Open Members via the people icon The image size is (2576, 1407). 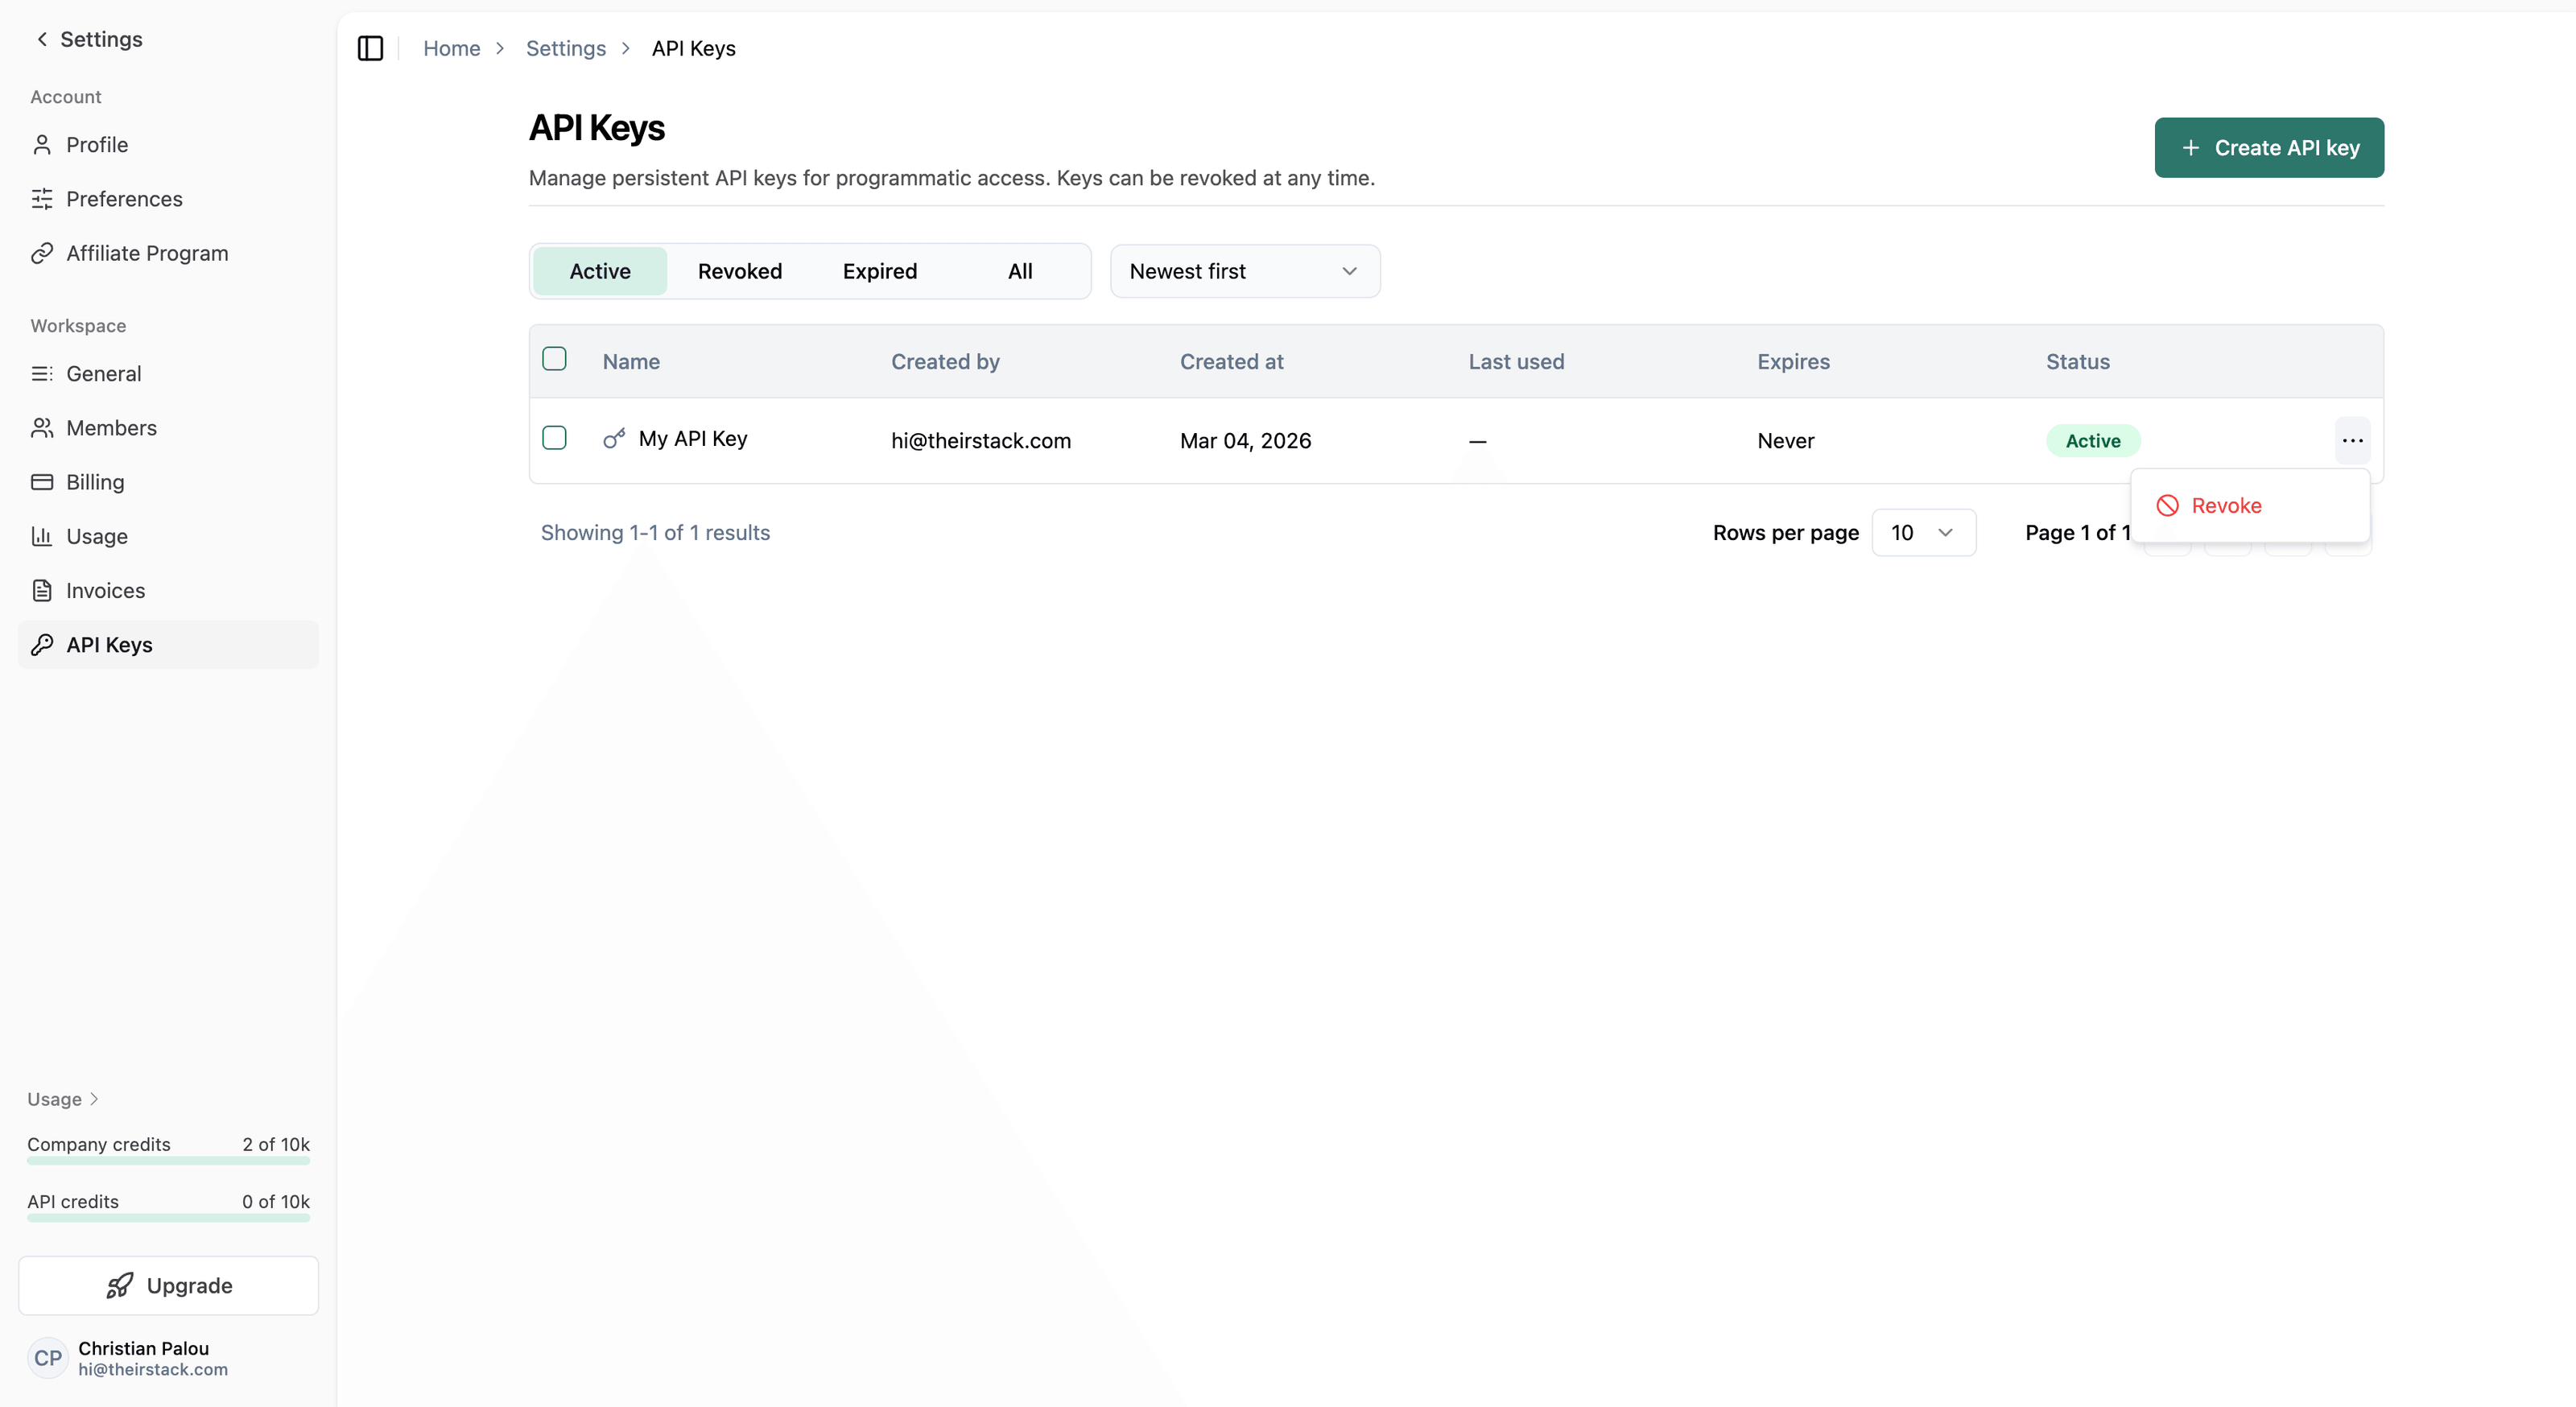(42, 428)
